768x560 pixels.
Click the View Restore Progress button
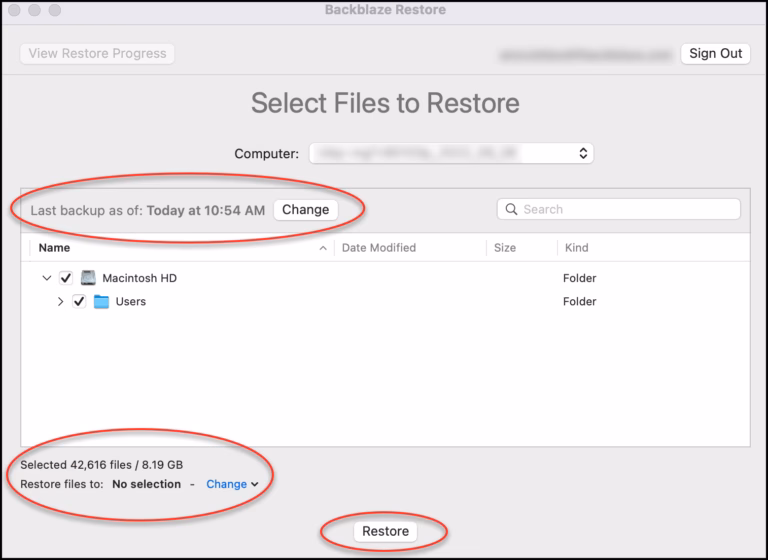coord(97,53)
